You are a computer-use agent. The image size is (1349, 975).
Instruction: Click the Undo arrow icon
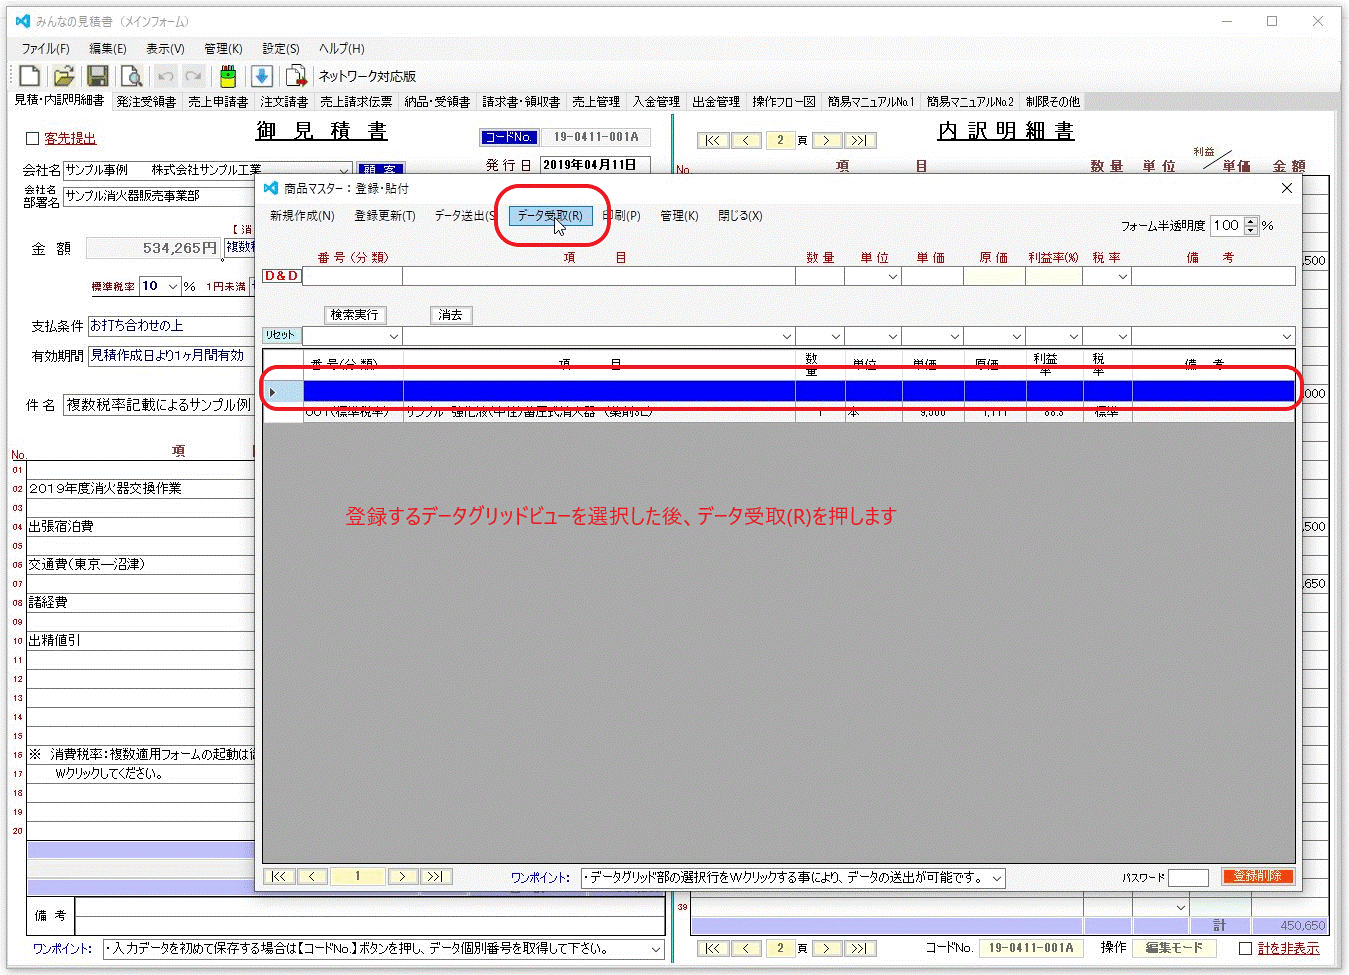[x=166, y=76]
